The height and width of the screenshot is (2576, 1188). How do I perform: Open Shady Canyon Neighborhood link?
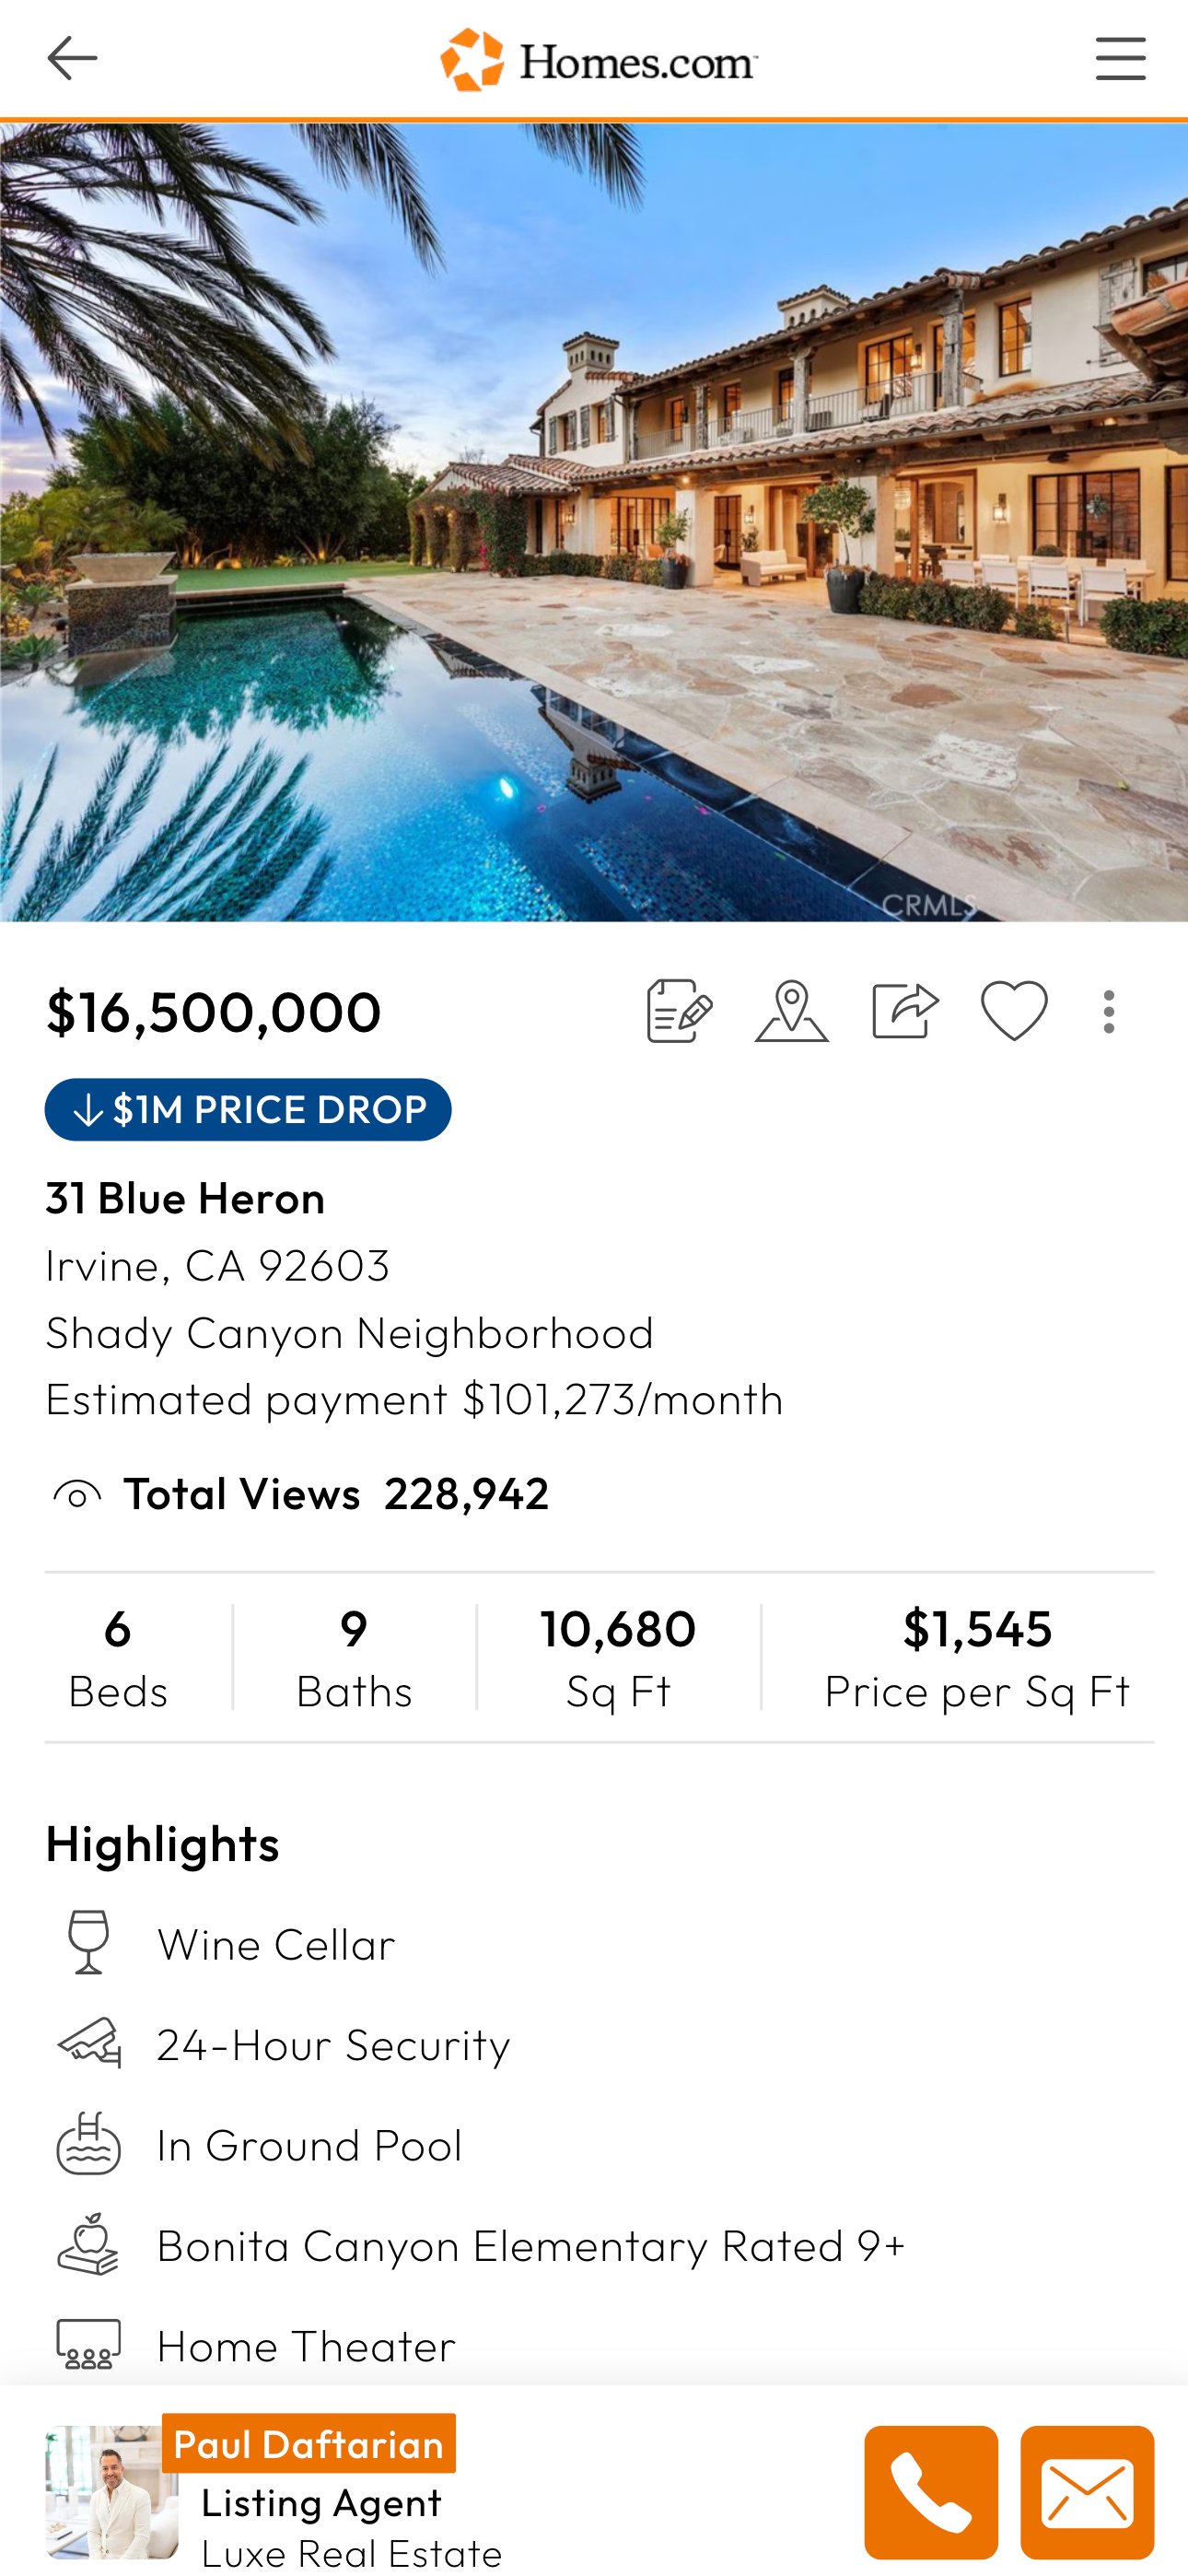(349, 1332)
